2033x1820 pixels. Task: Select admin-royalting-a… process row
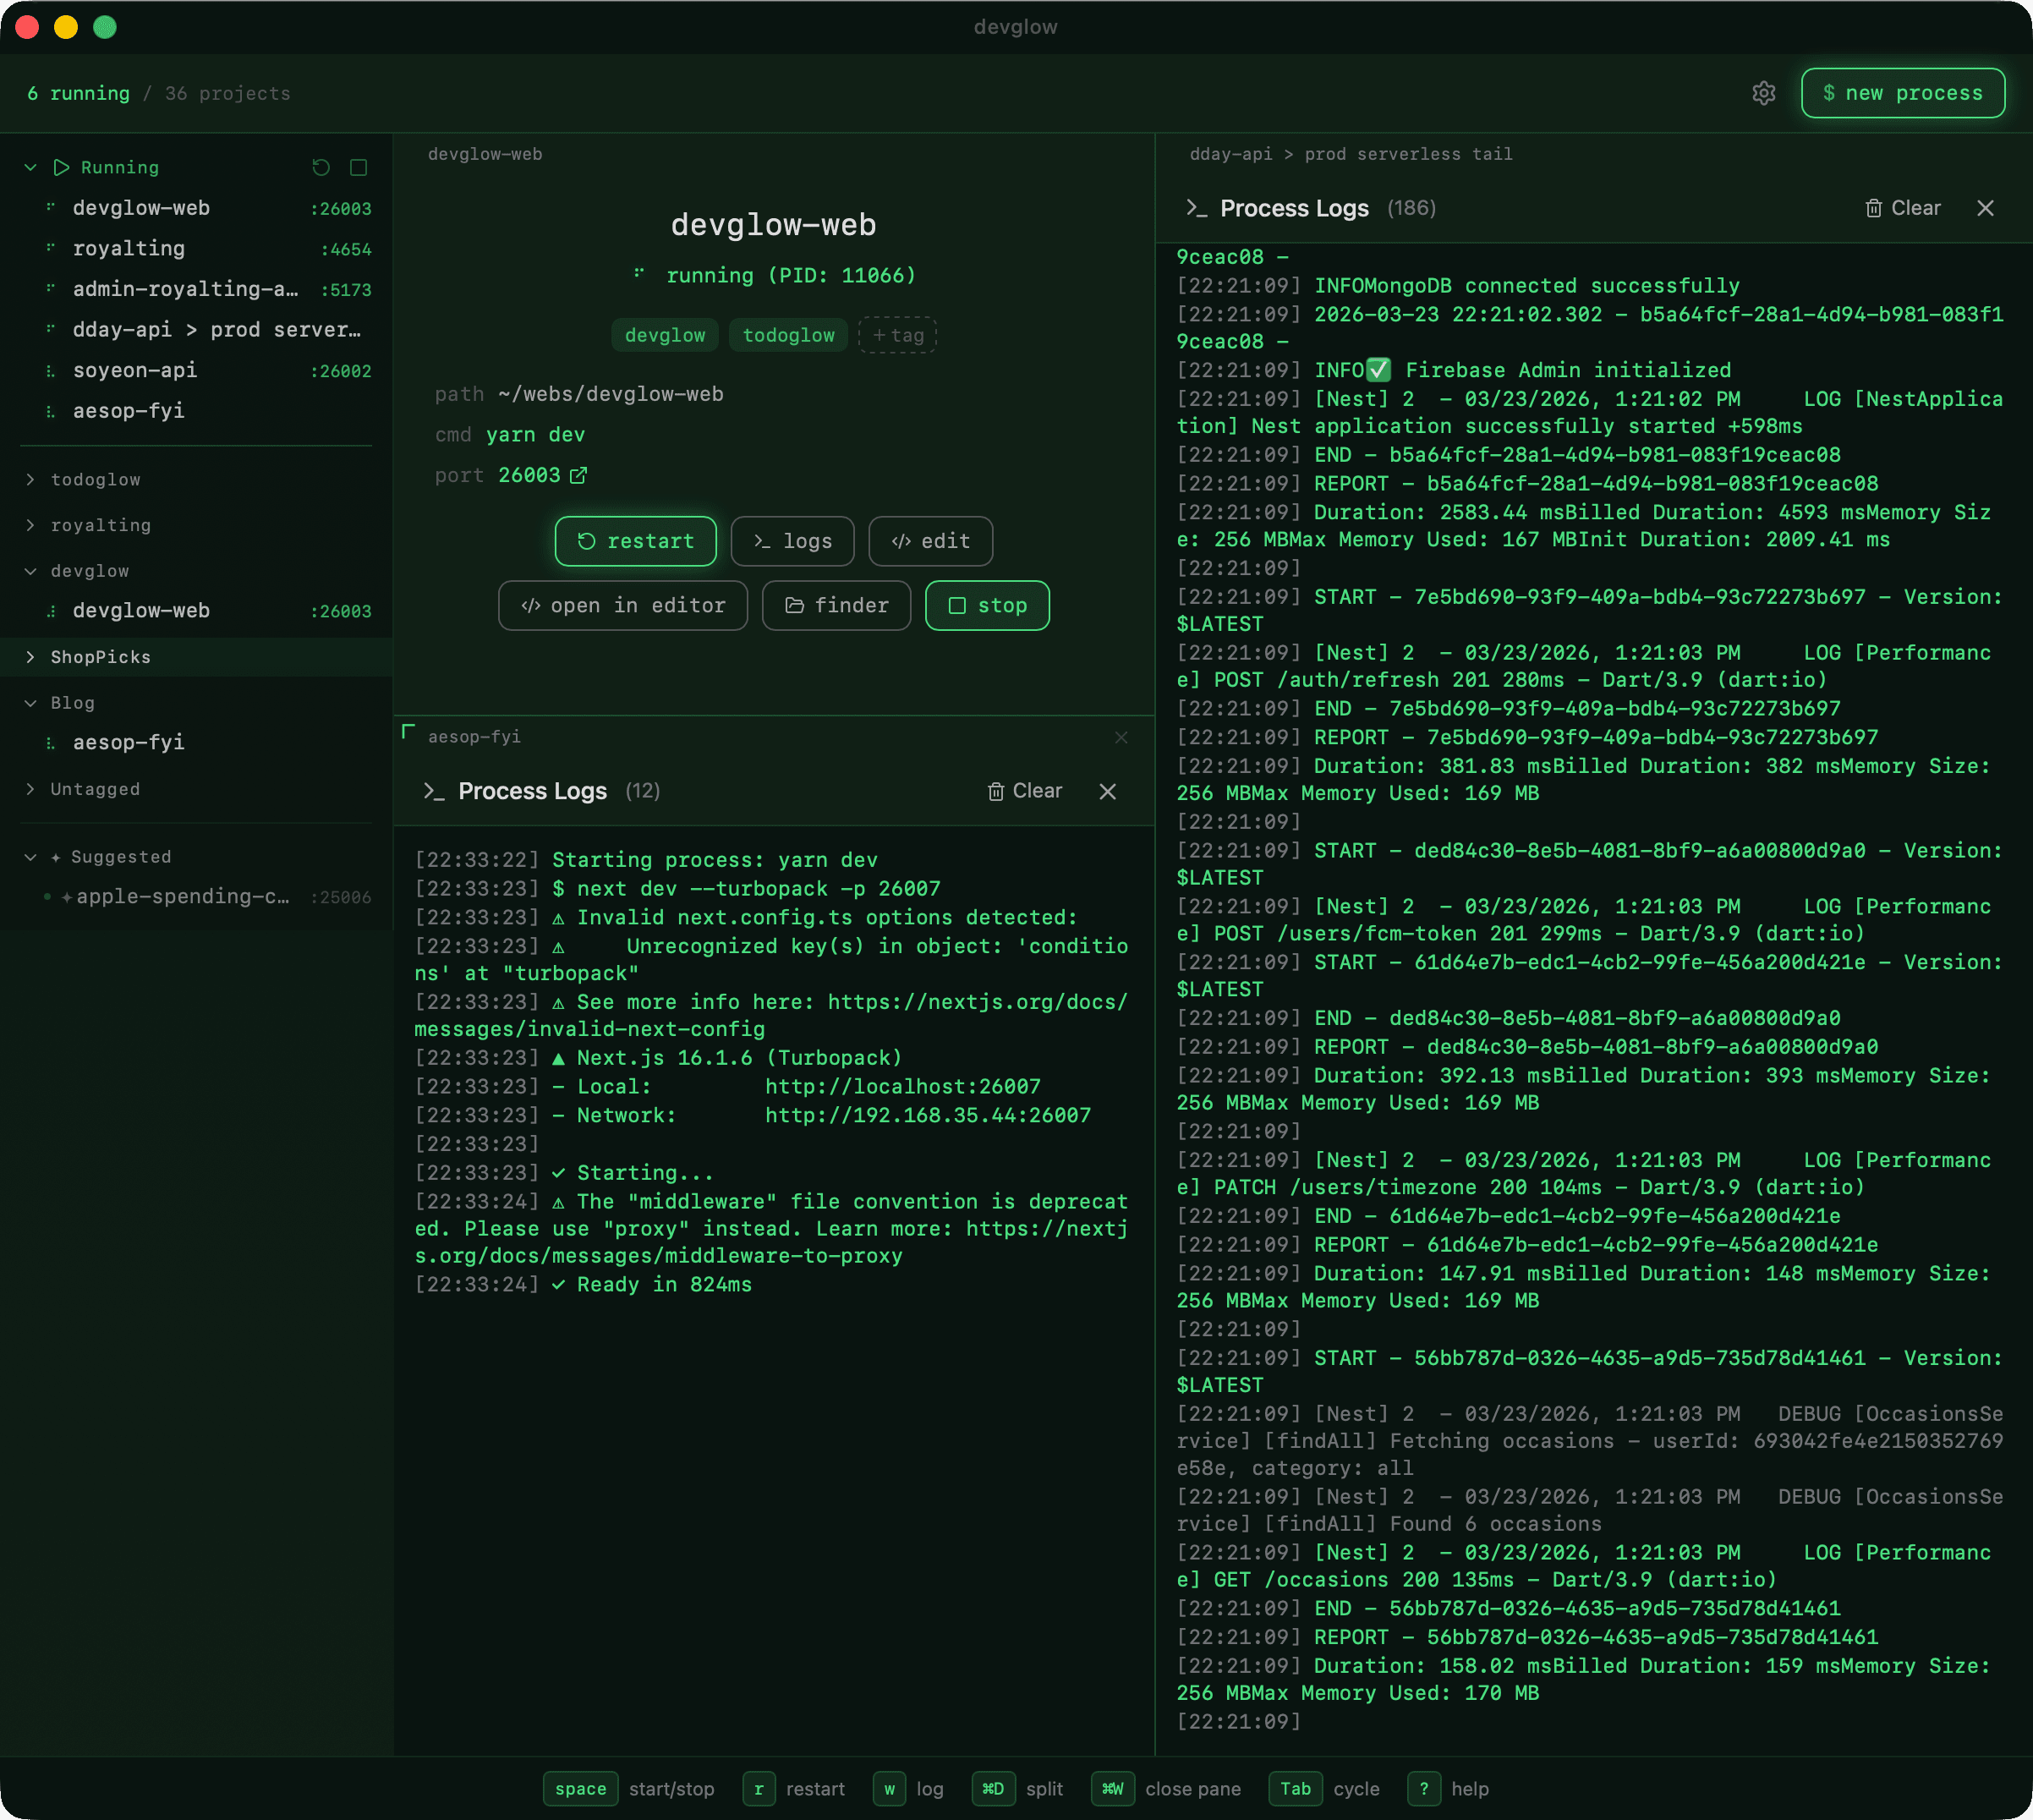(197, 289)
